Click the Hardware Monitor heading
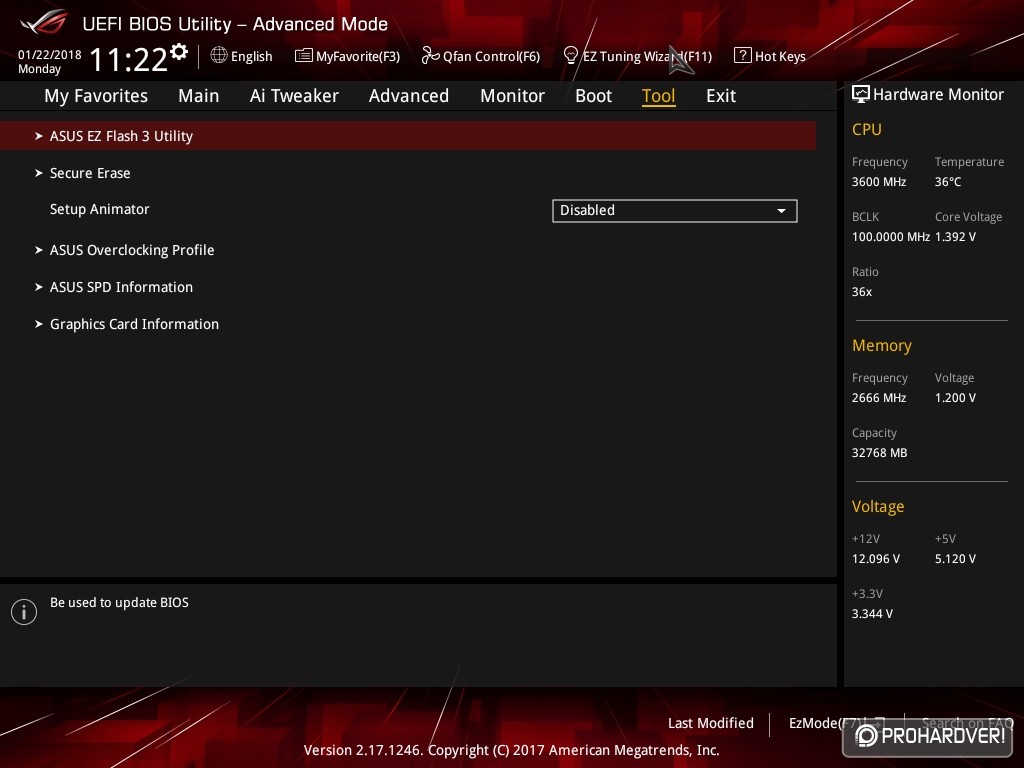This screenshot has height=768, width=1024. tap(938, 95)
